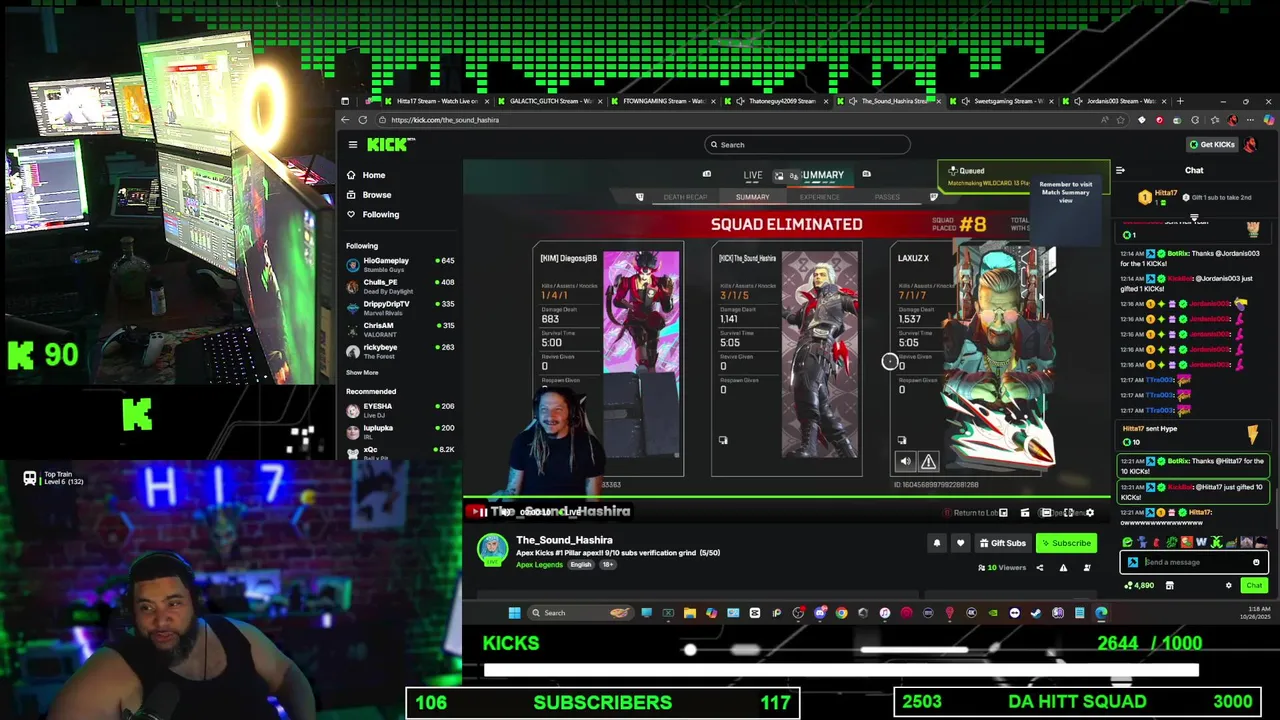
Task: Open File Explorer from taskbar
Action: pos(690,613)
